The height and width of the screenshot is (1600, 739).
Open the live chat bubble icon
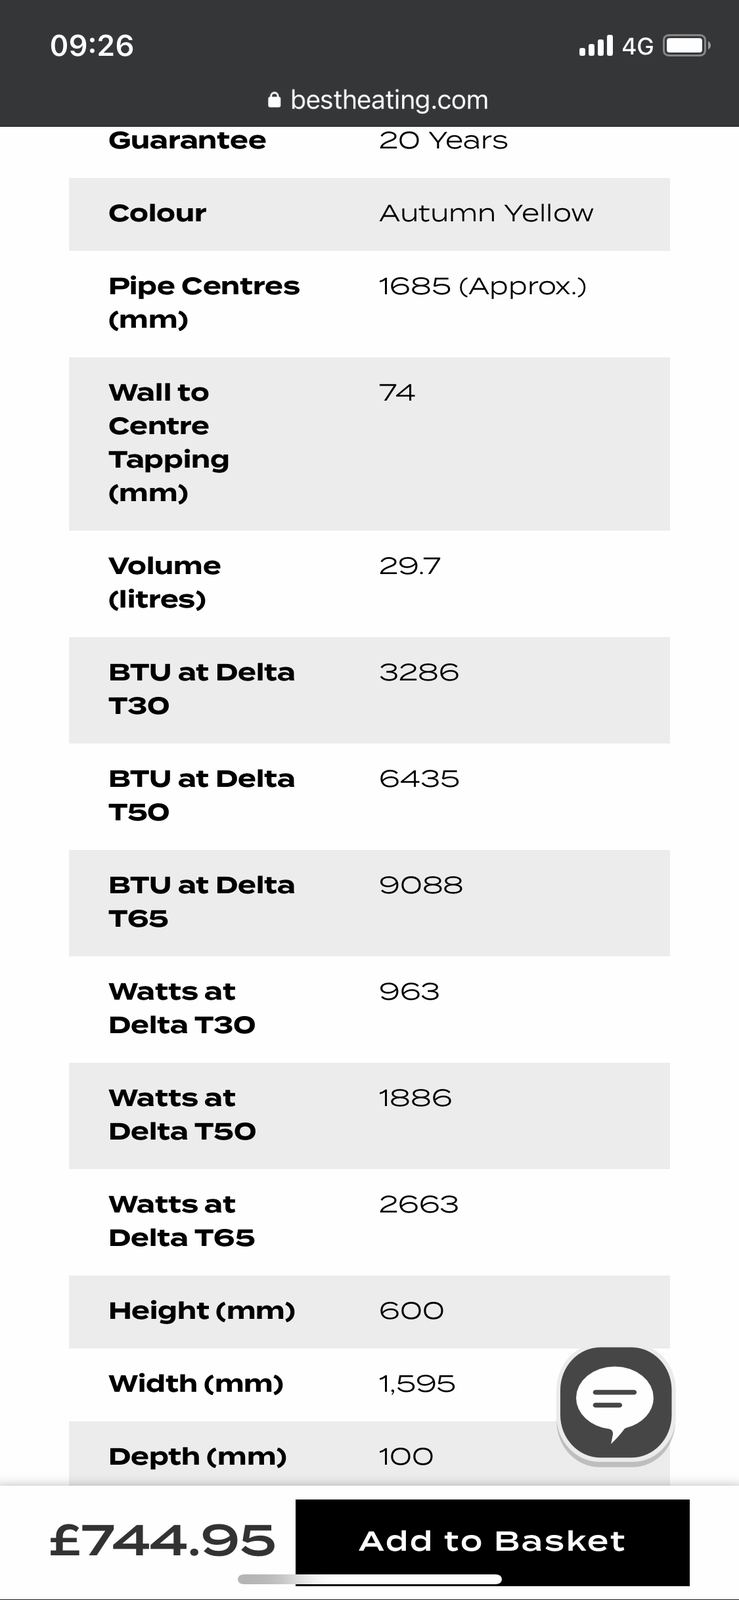(x=615, y=1403)
